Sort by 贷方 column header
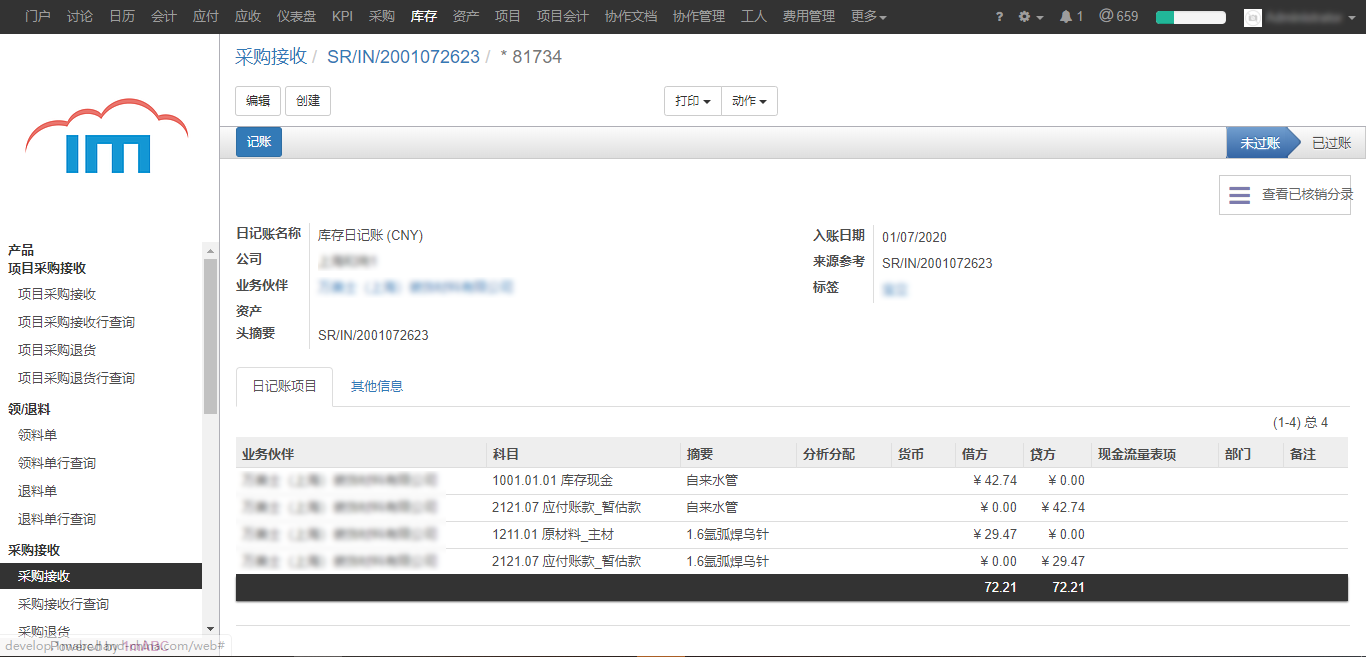The image size is (1366, 657). [x=1057, y=454]
